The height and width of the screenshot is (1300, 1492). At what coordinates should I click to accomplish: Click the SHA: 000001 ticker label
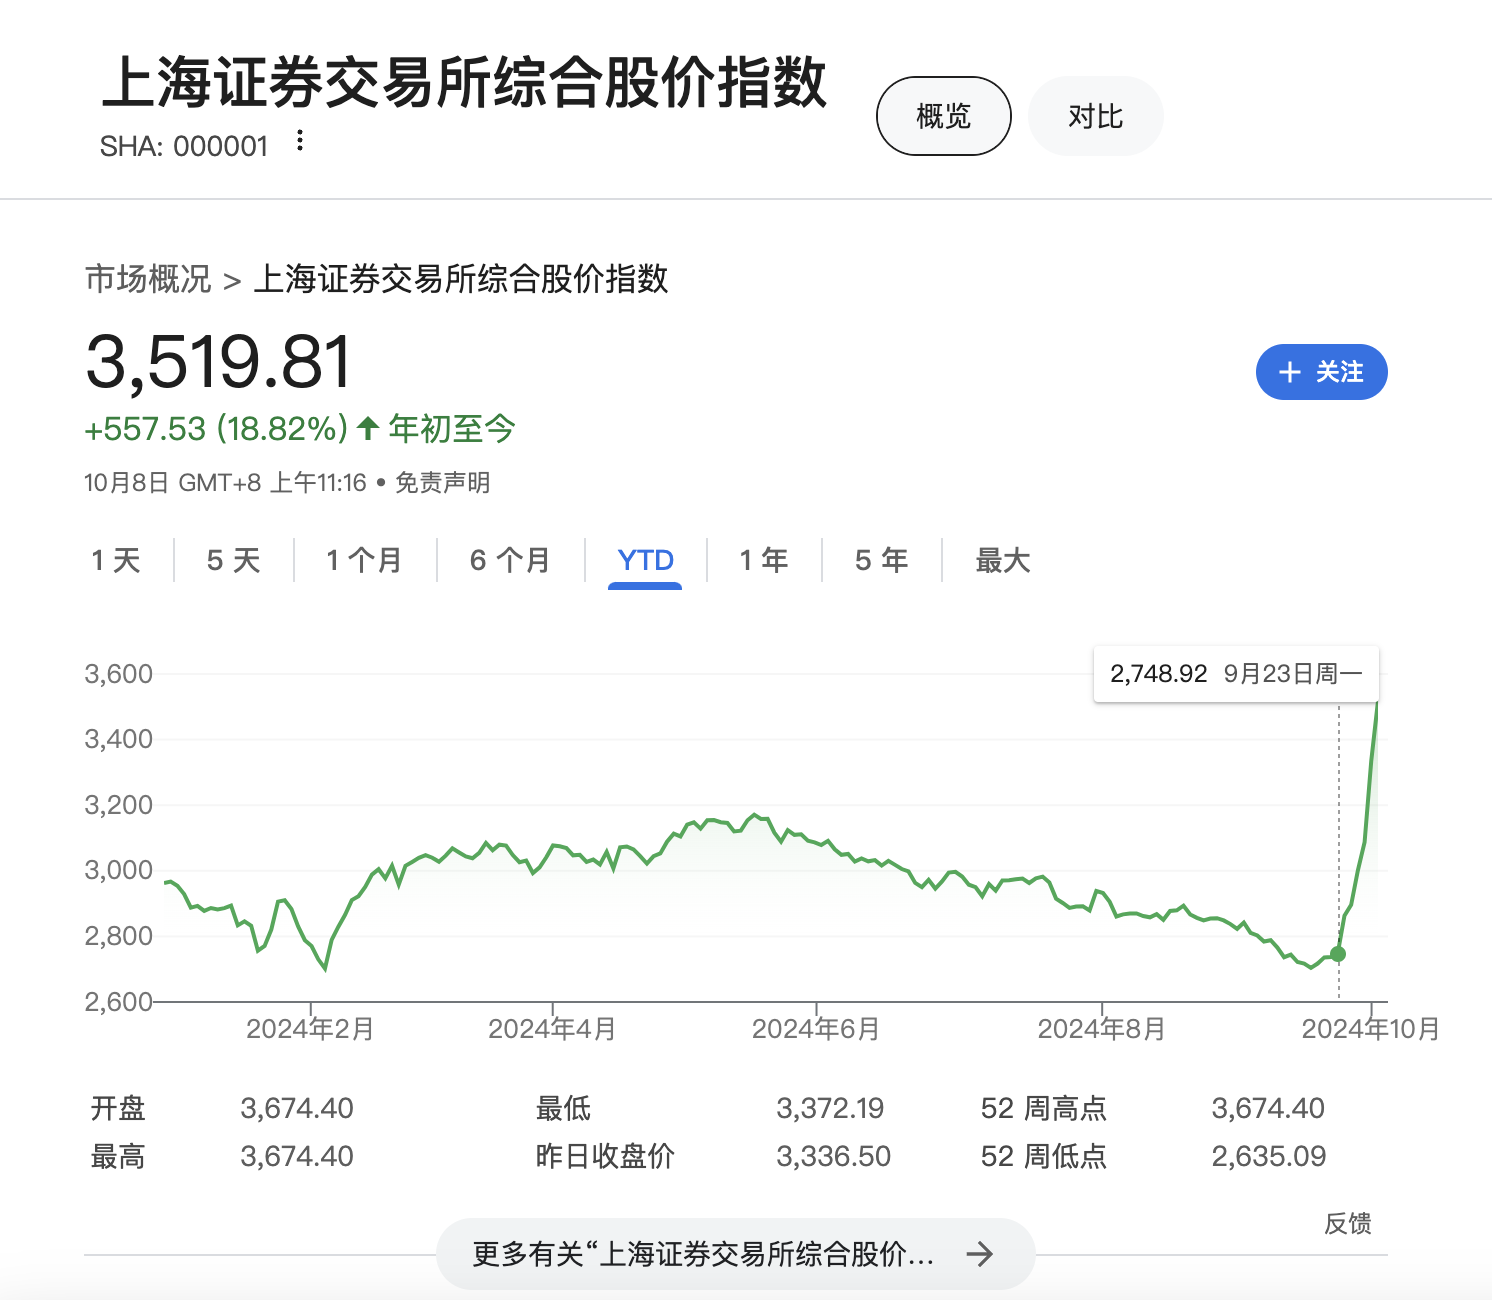pyautogui.click(x=184, y=146)
